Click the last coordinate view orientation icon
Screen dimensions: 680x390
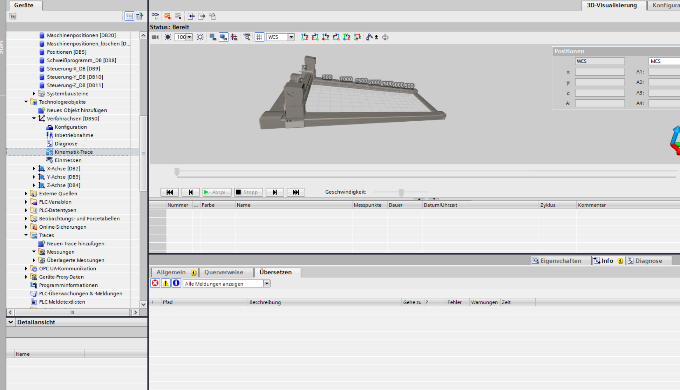(357, 37)
